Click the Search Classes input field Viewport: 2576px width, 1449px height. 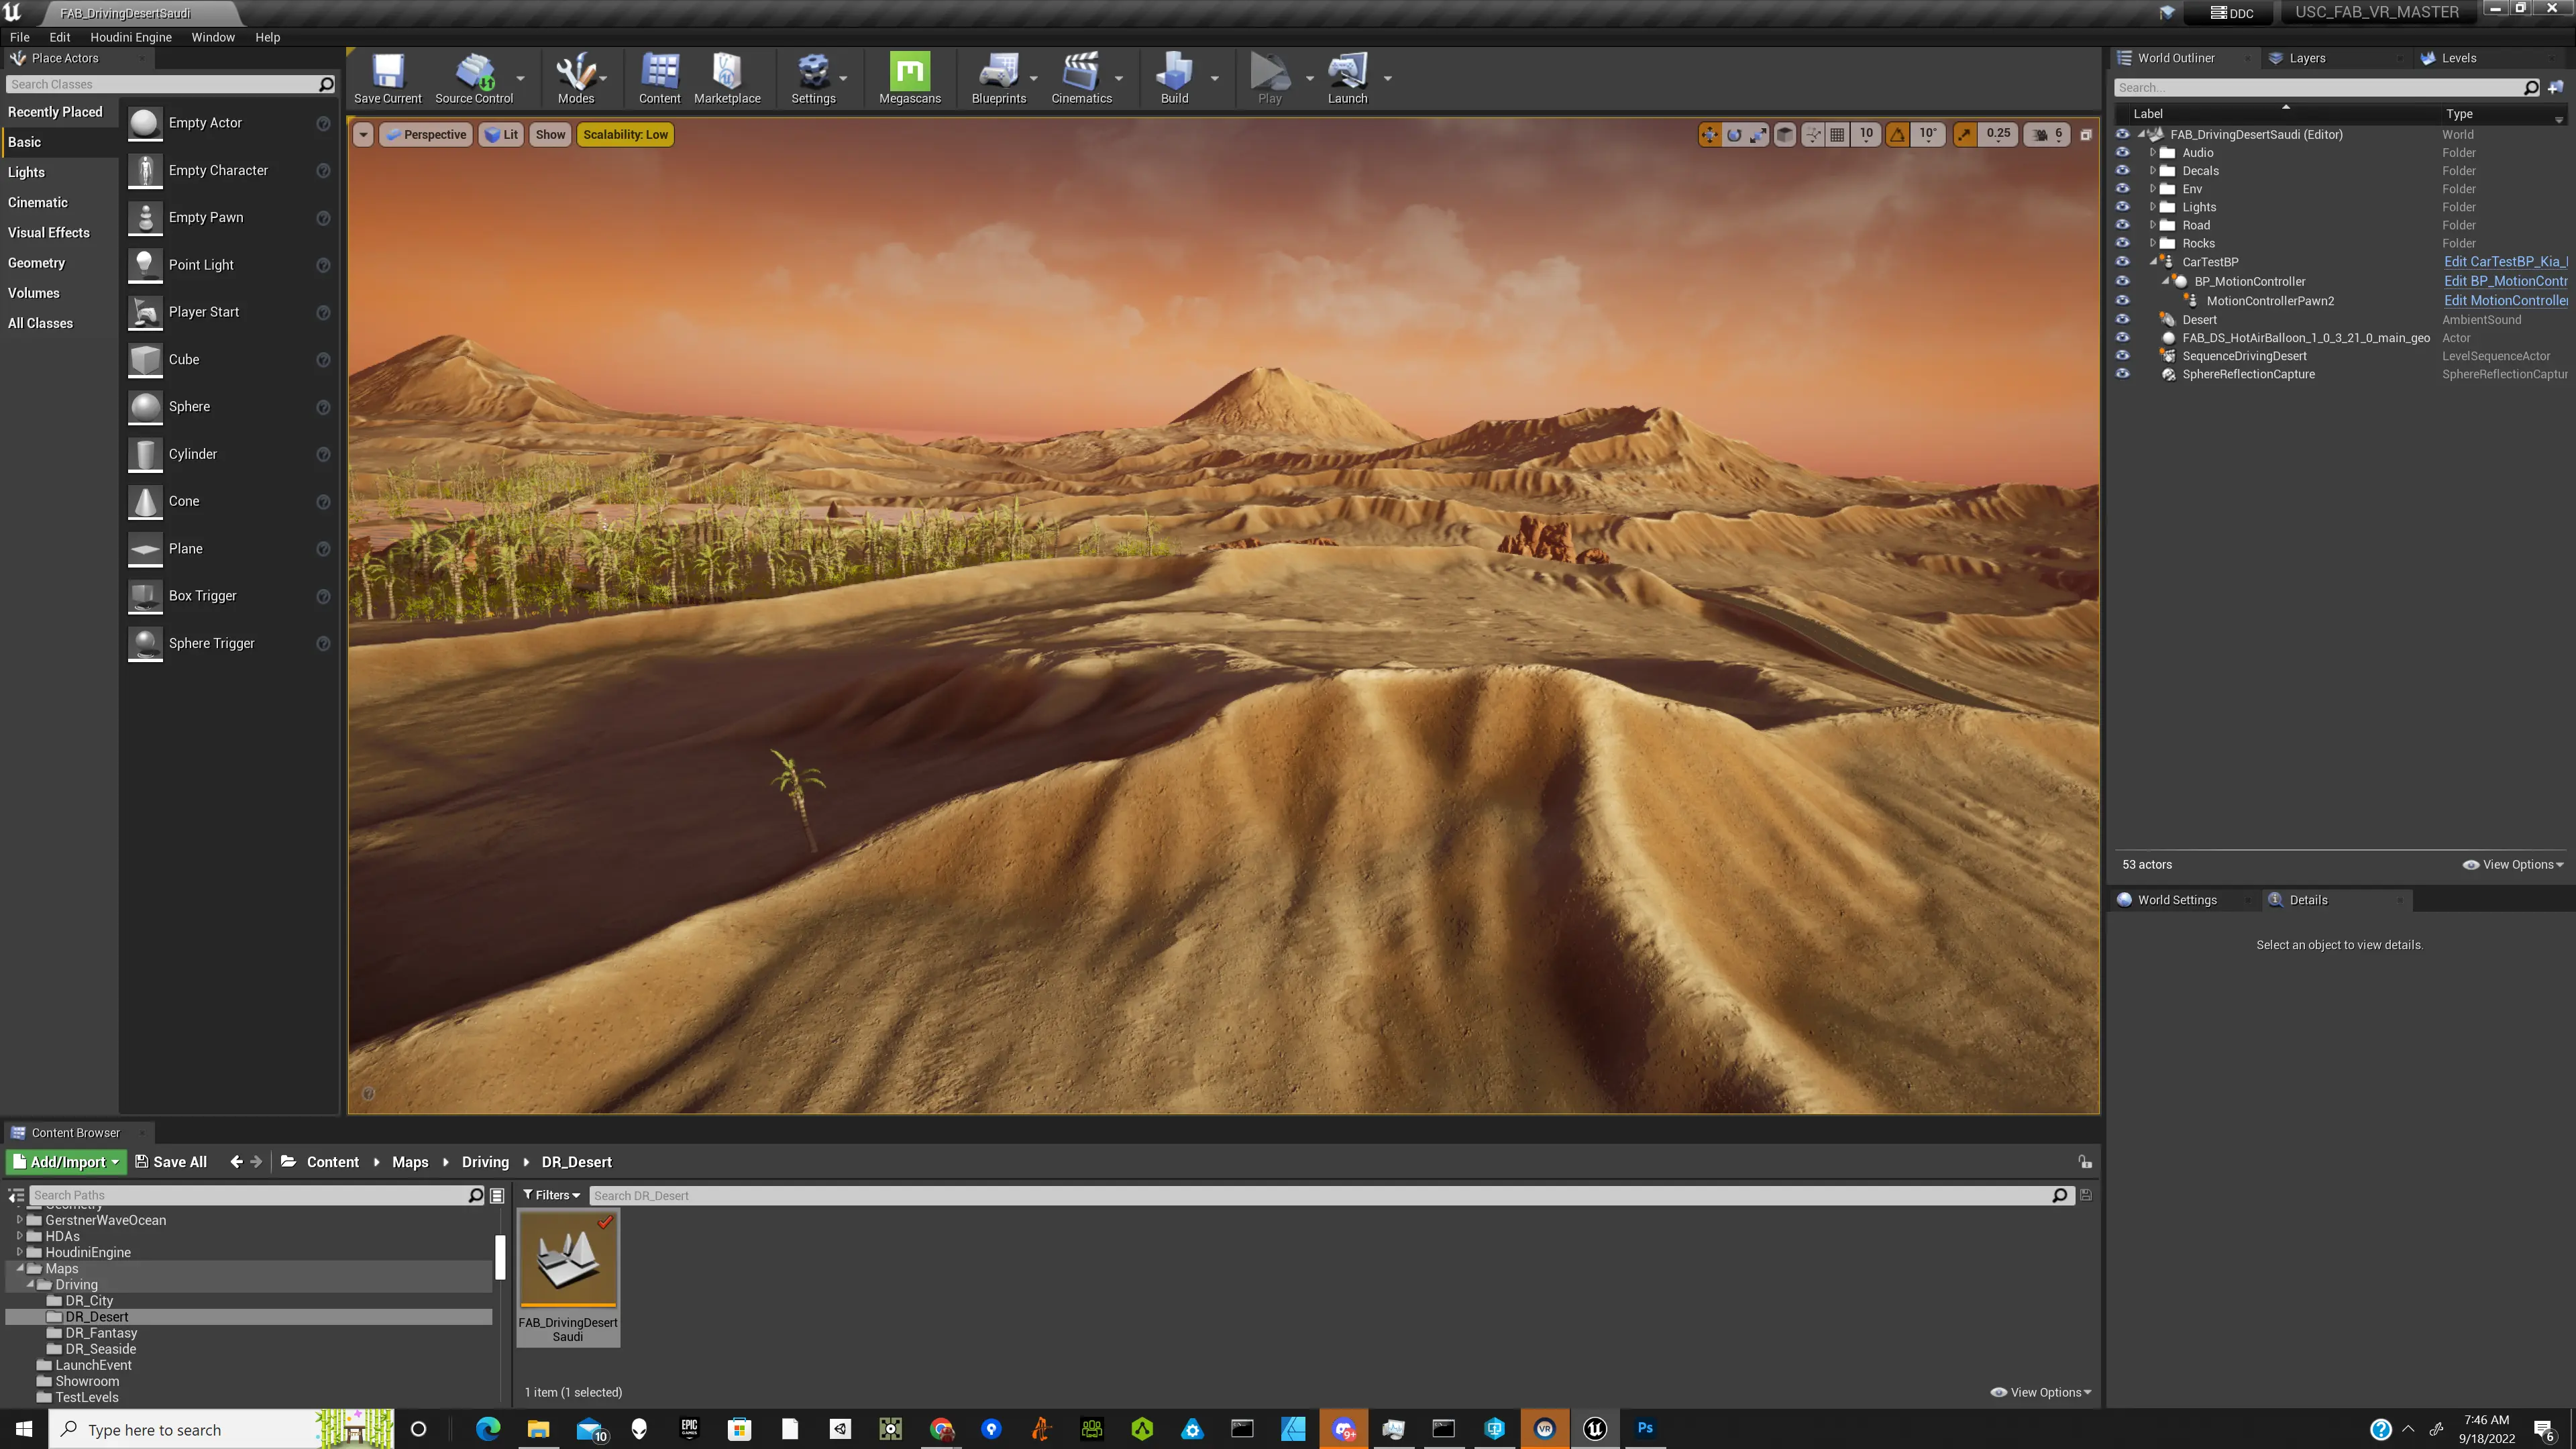click(x=170, y=84)
